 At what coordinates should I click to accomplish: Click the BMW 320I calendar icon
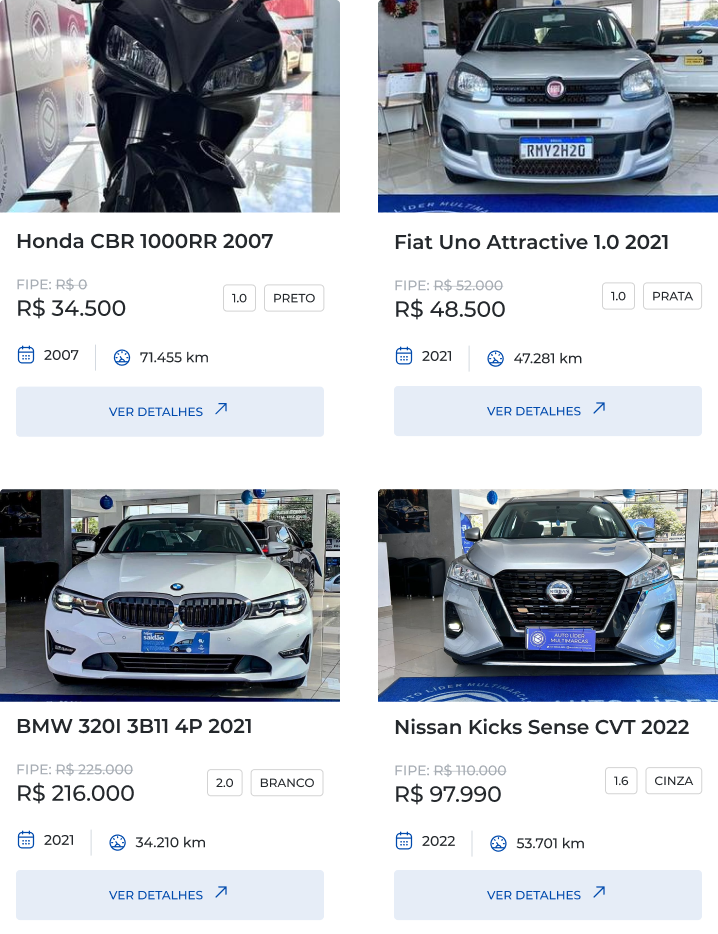click(x=26, y=840)
